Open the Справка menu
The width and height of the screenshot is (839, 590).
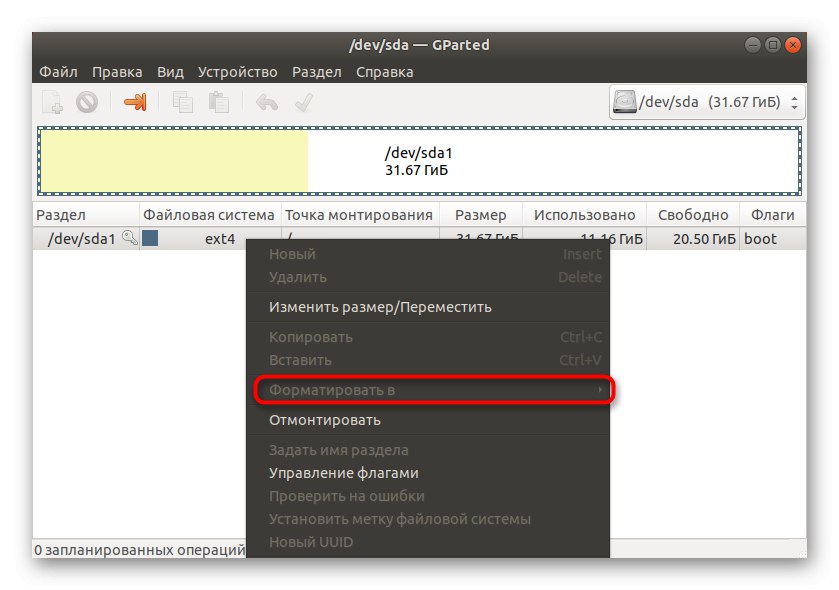pyautogui.click(x=385, y=72)
